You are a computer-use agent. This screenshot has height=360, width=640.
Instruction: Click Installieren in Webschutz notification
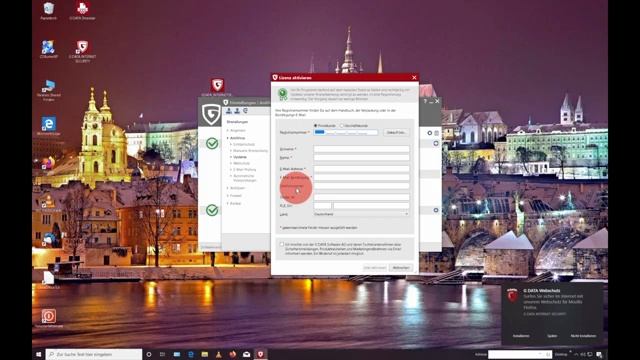[521, 336]
